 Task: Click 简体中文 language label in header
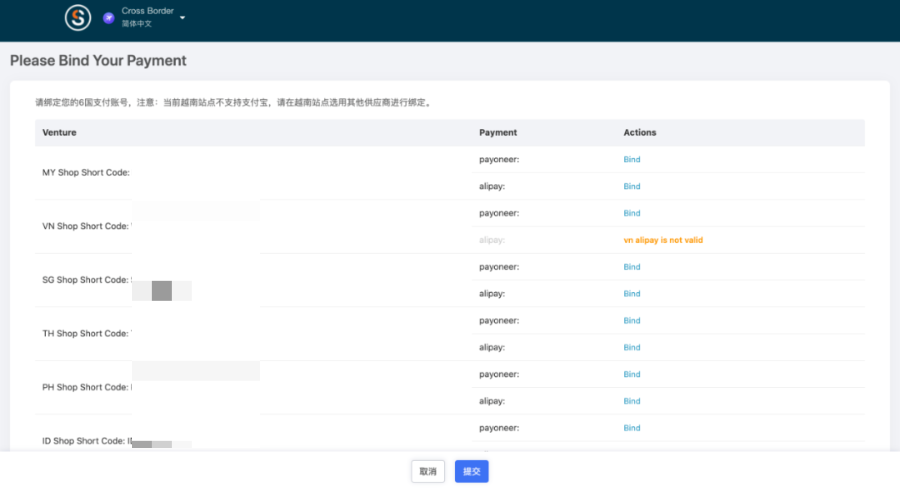(x=137, y=24)
